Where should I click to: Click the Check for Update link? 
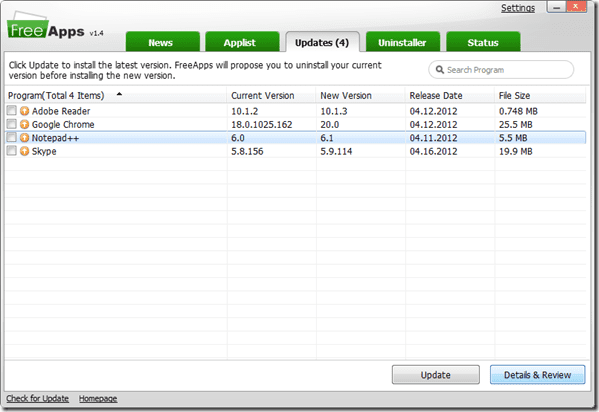37,399
